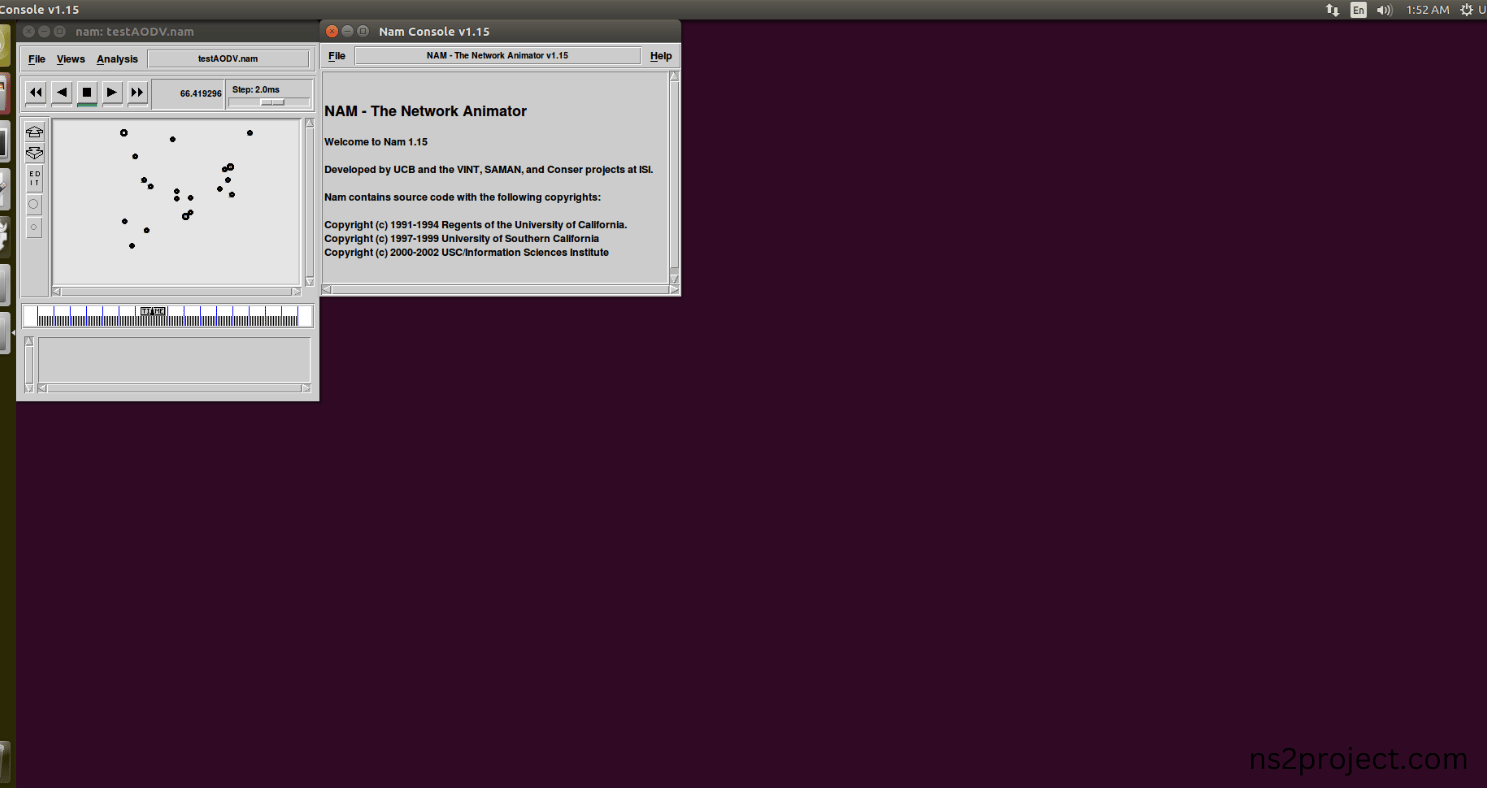Click the testAODV.nam title button

click(228, 59)
